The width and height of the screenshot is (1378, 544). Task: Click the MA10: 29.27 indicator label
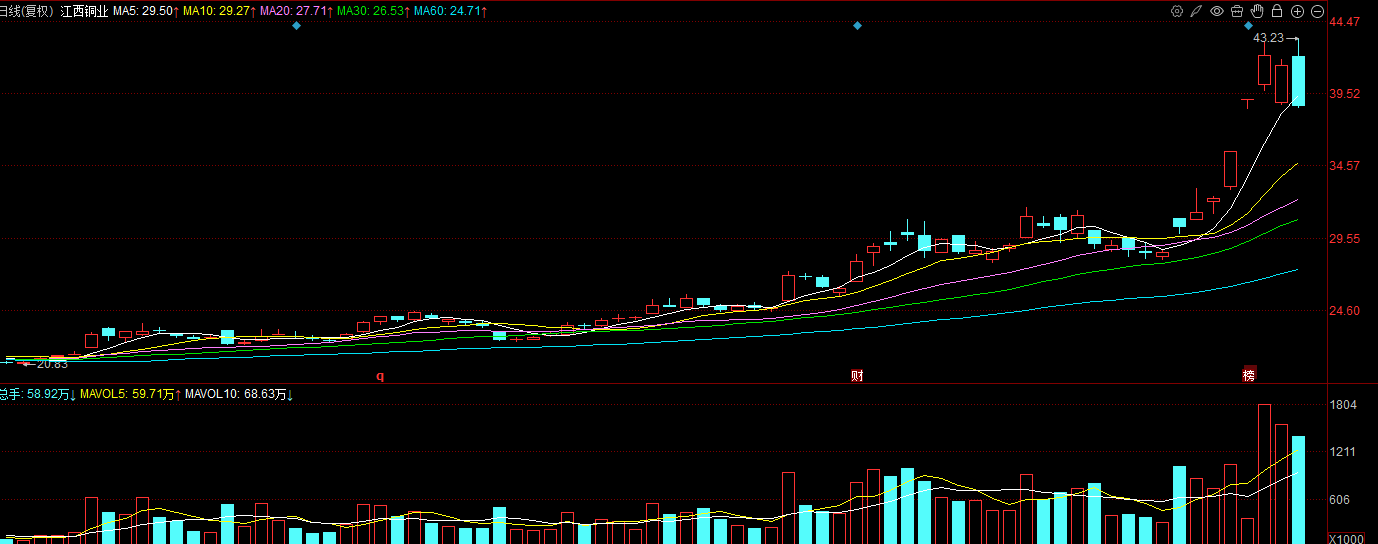tap(220, 11)
